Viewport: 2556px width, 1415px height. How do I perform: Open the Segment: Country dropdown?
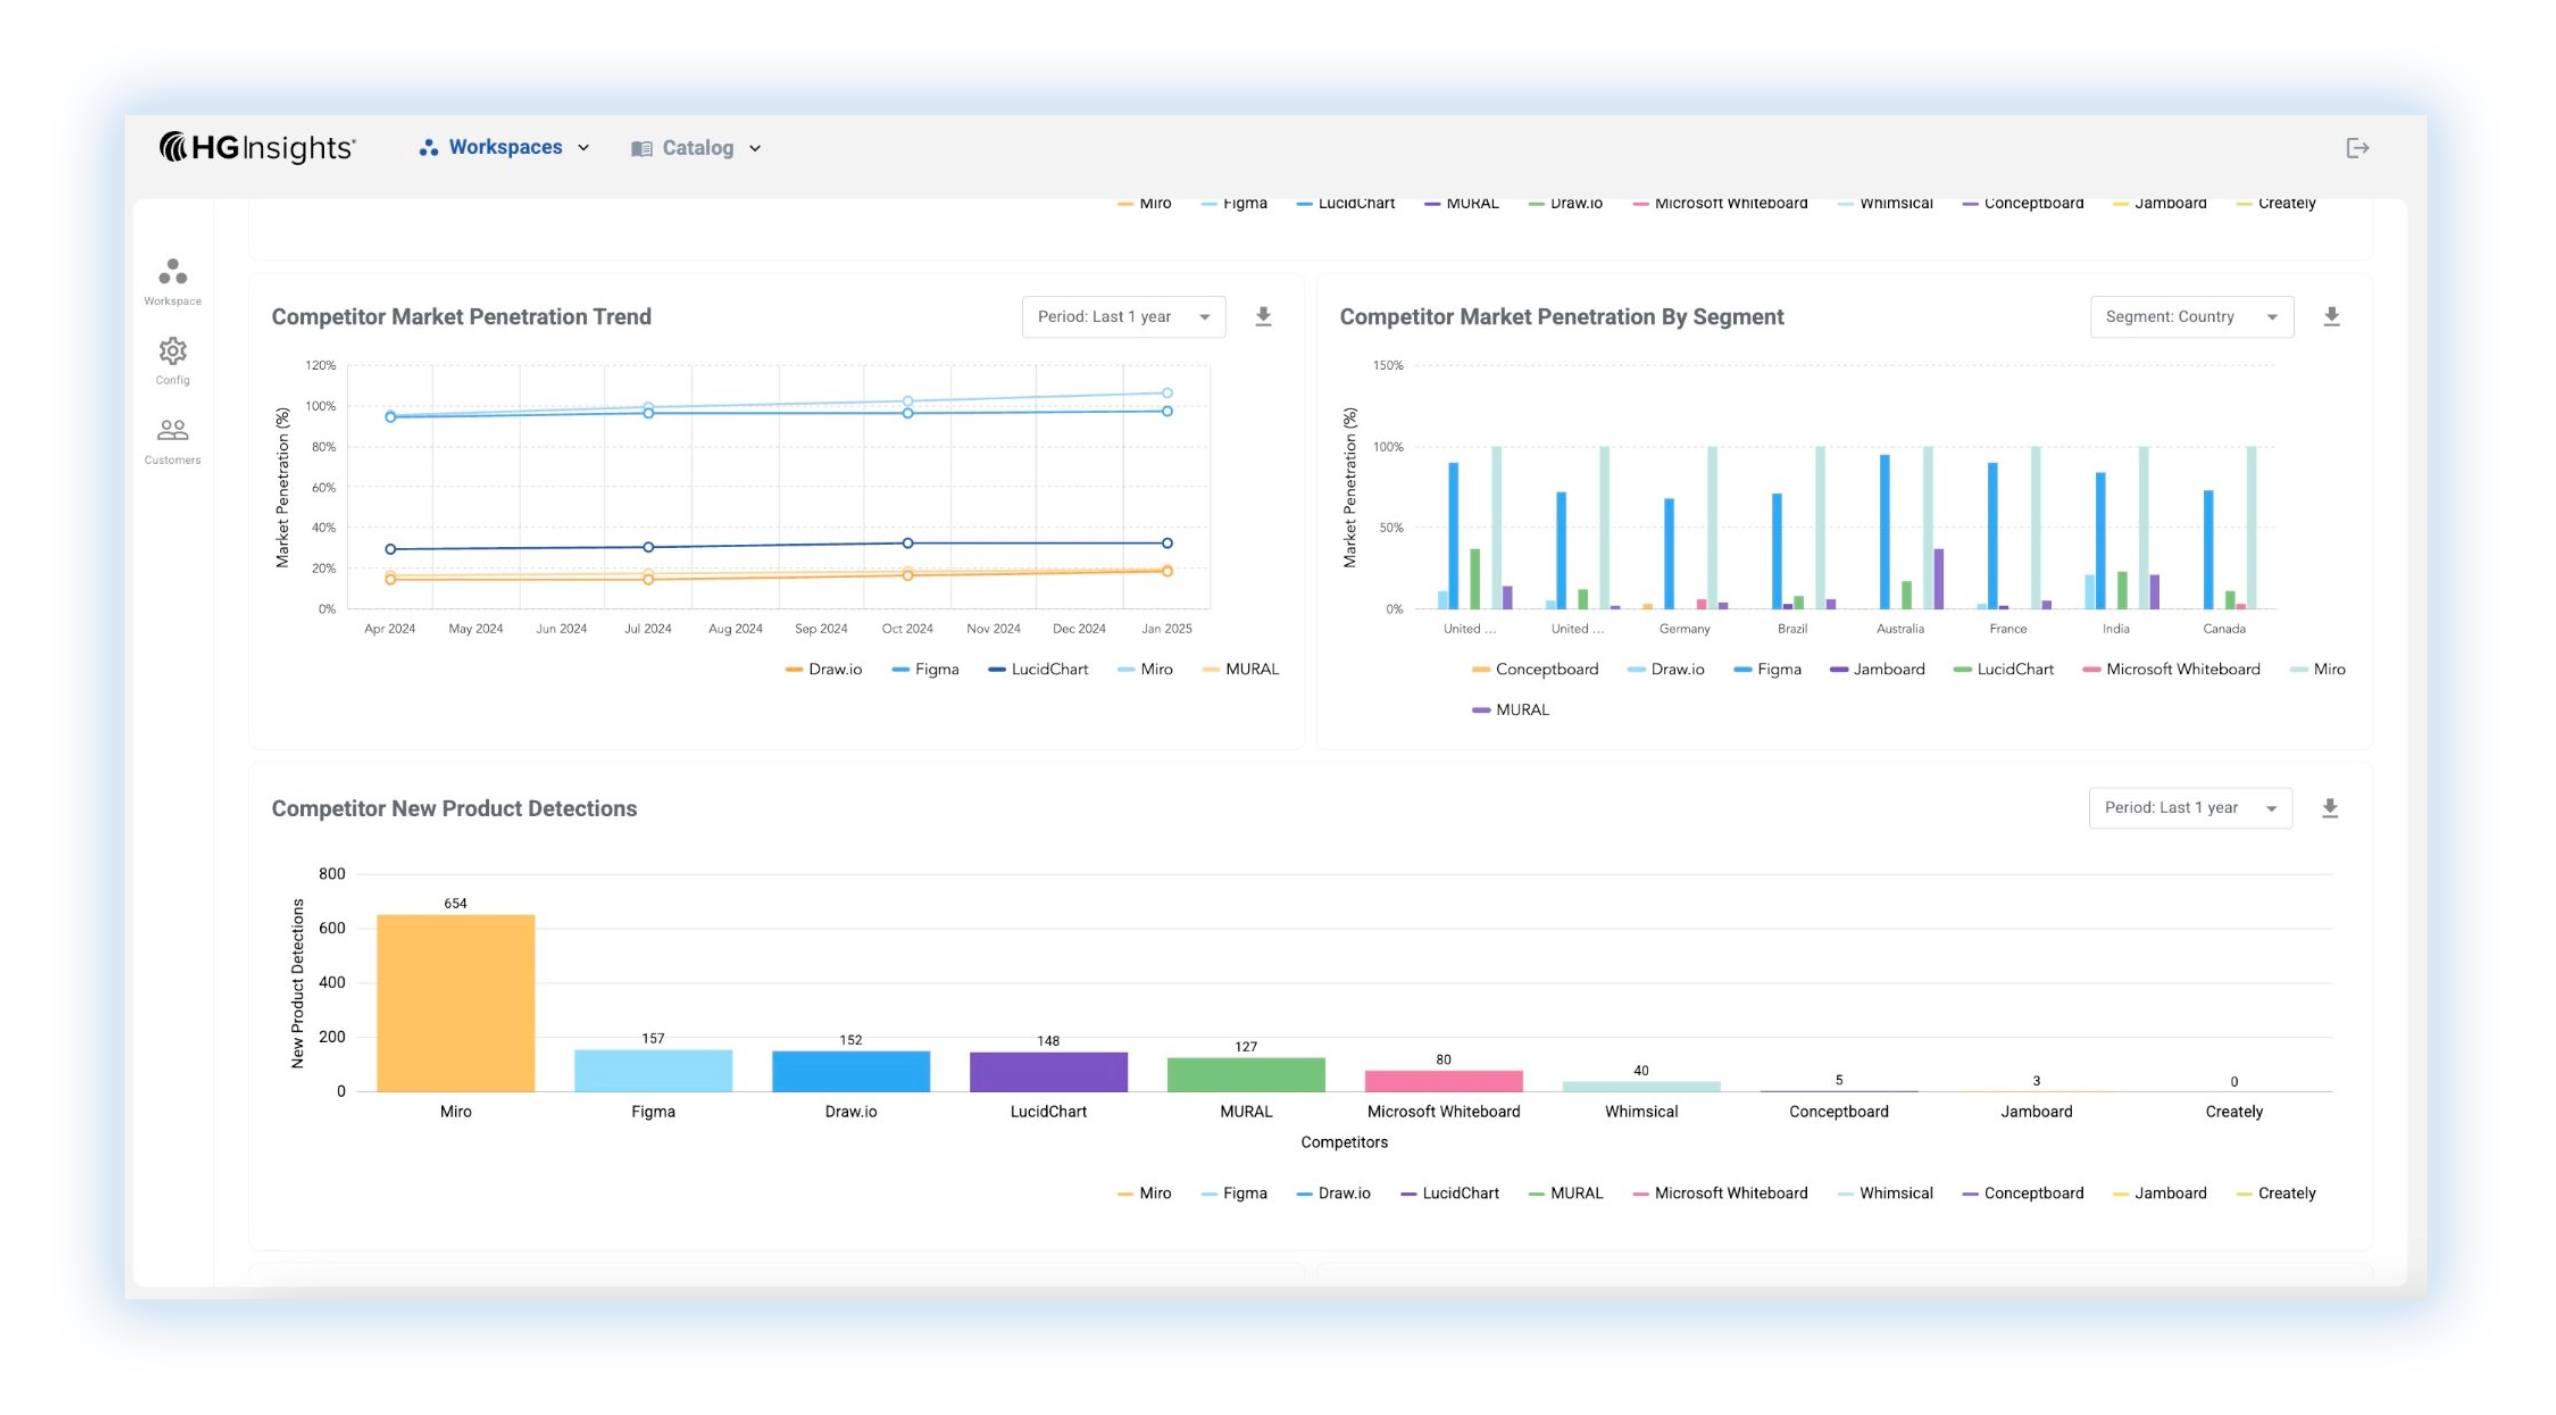tap(2191, 317)
